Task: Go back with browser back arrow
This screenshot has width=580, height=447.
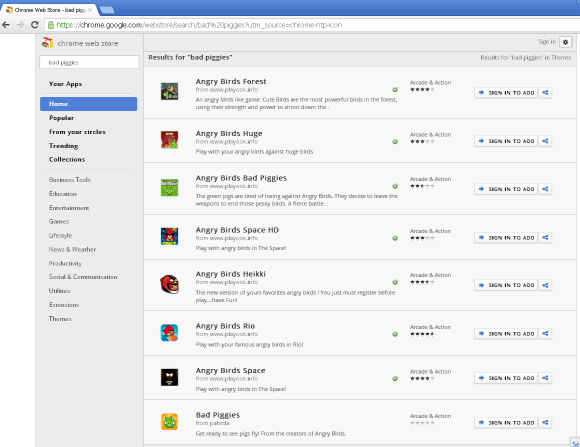Action: (6, 25)
